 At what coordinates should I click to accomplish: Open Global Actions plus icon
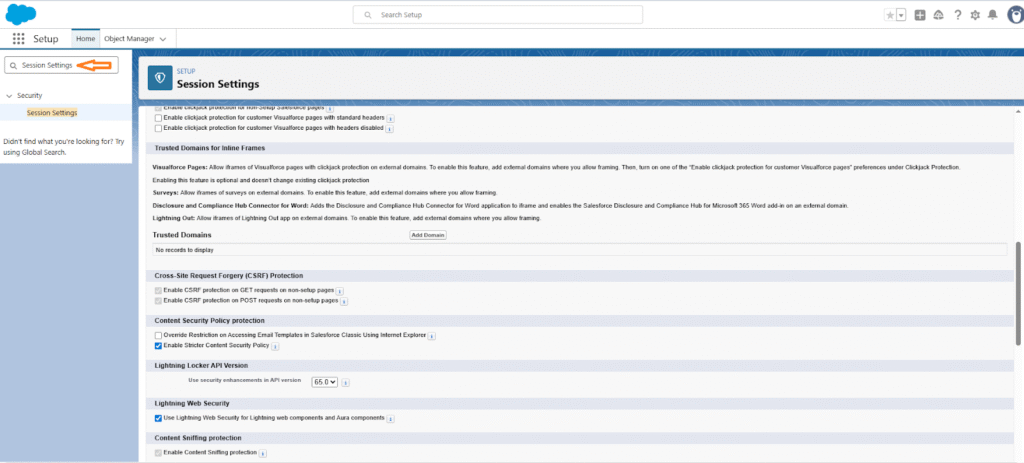pos(920,15)
